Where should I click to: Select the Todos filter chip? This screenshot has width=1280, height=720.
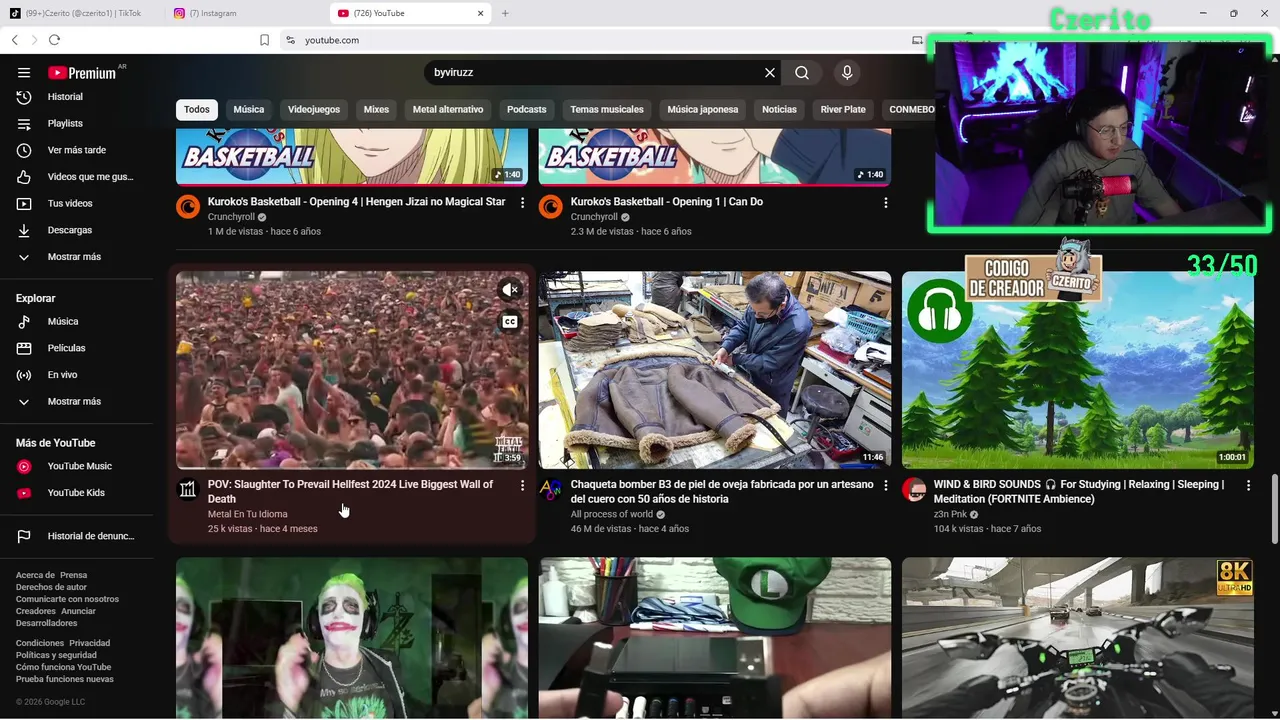tap(197, 110)
